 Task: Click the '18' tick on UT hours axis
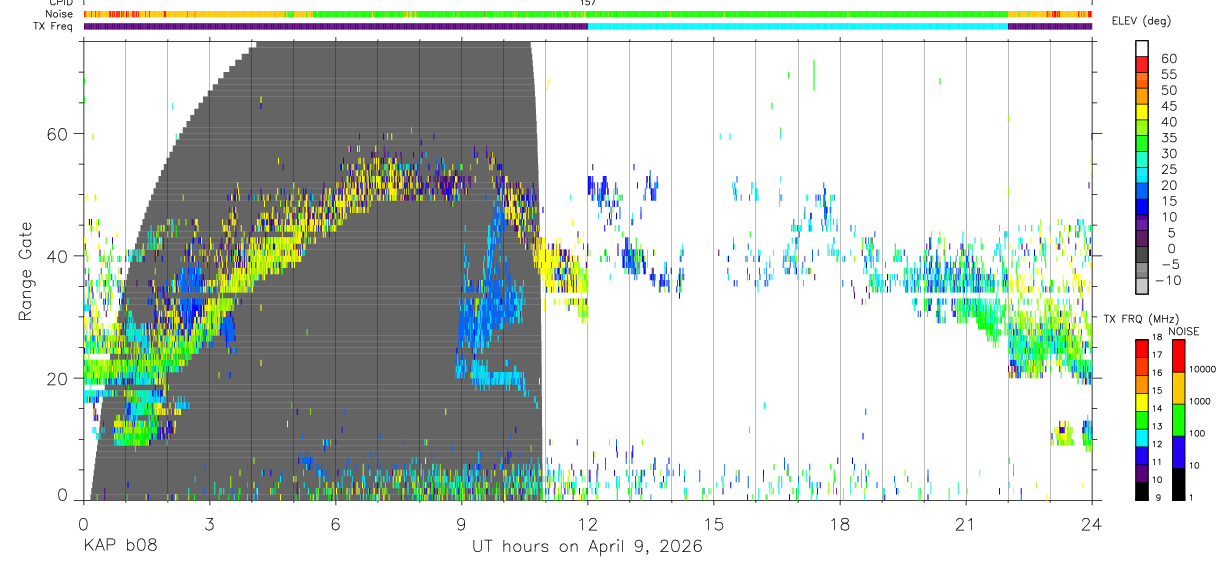pyautogui.click(x=840, y=523)
